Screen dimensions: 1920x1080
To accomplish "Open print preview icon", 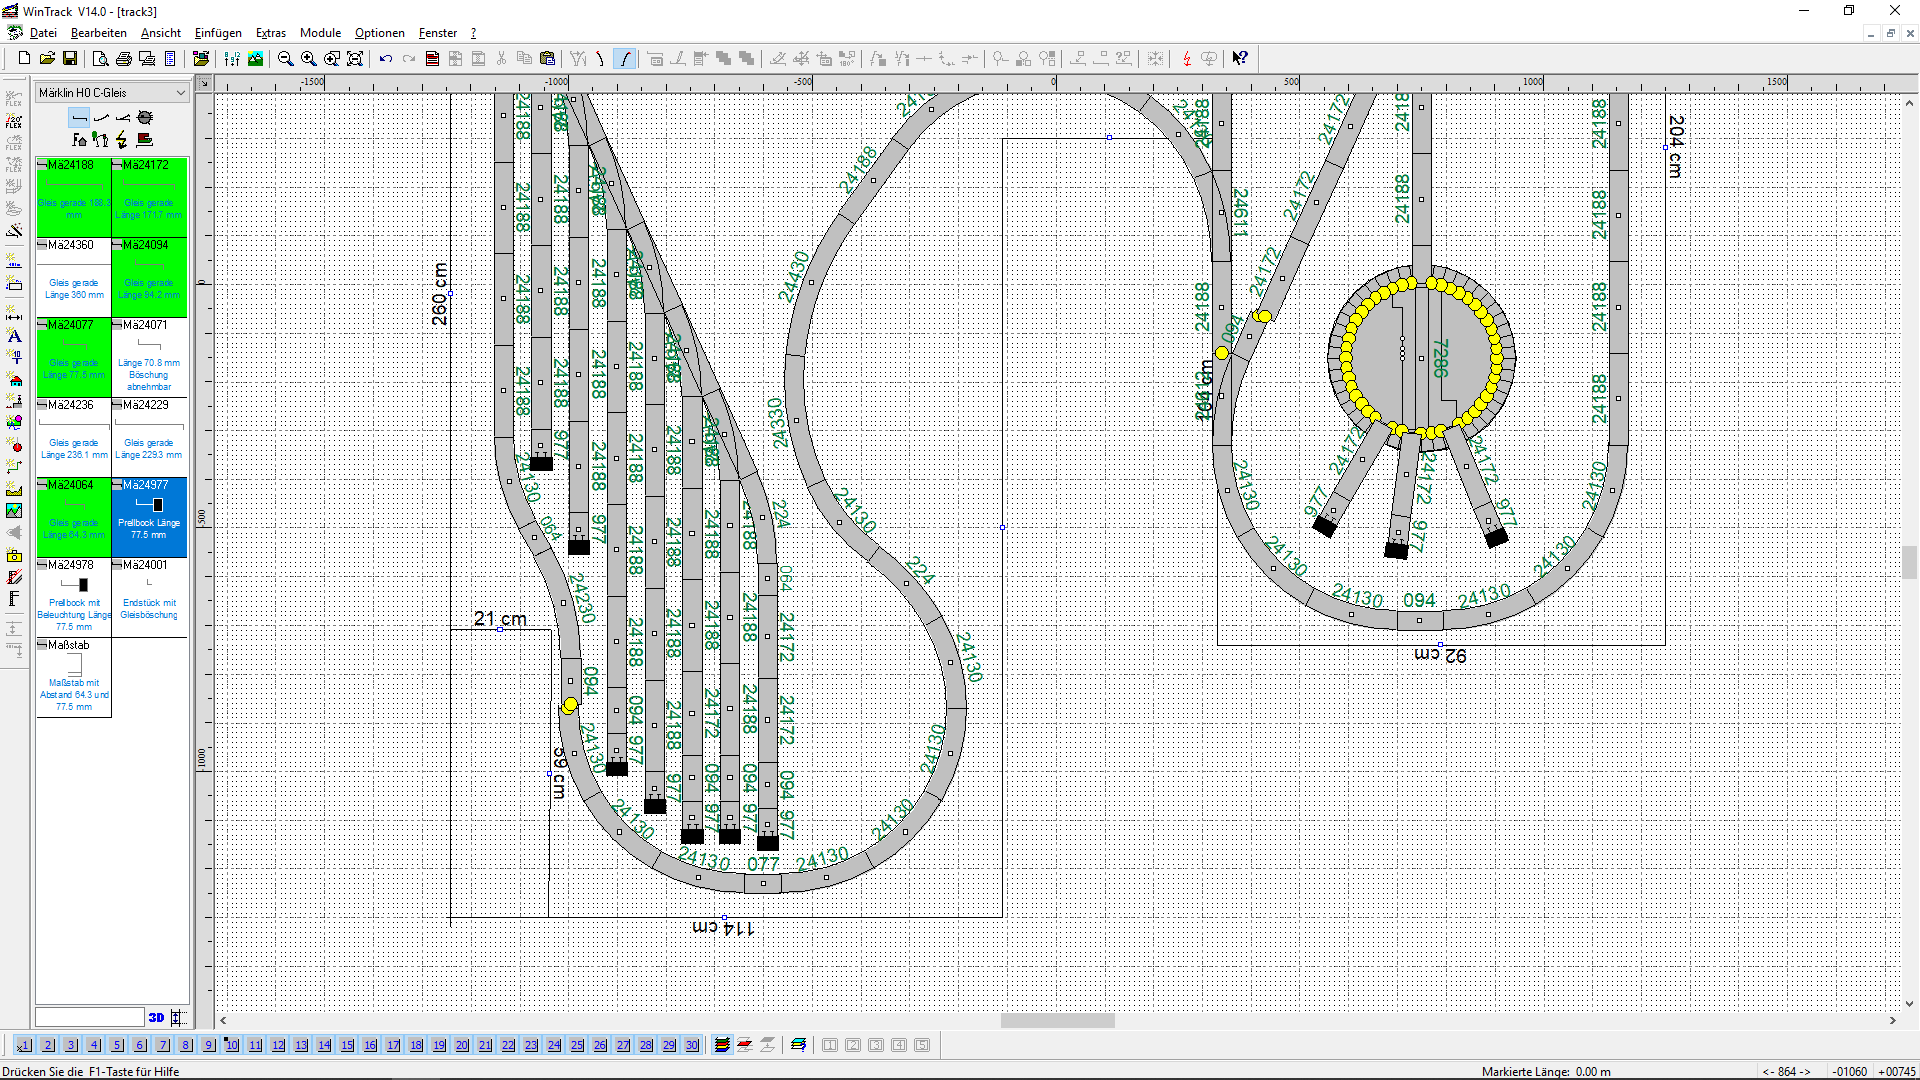I will point(100,59).
